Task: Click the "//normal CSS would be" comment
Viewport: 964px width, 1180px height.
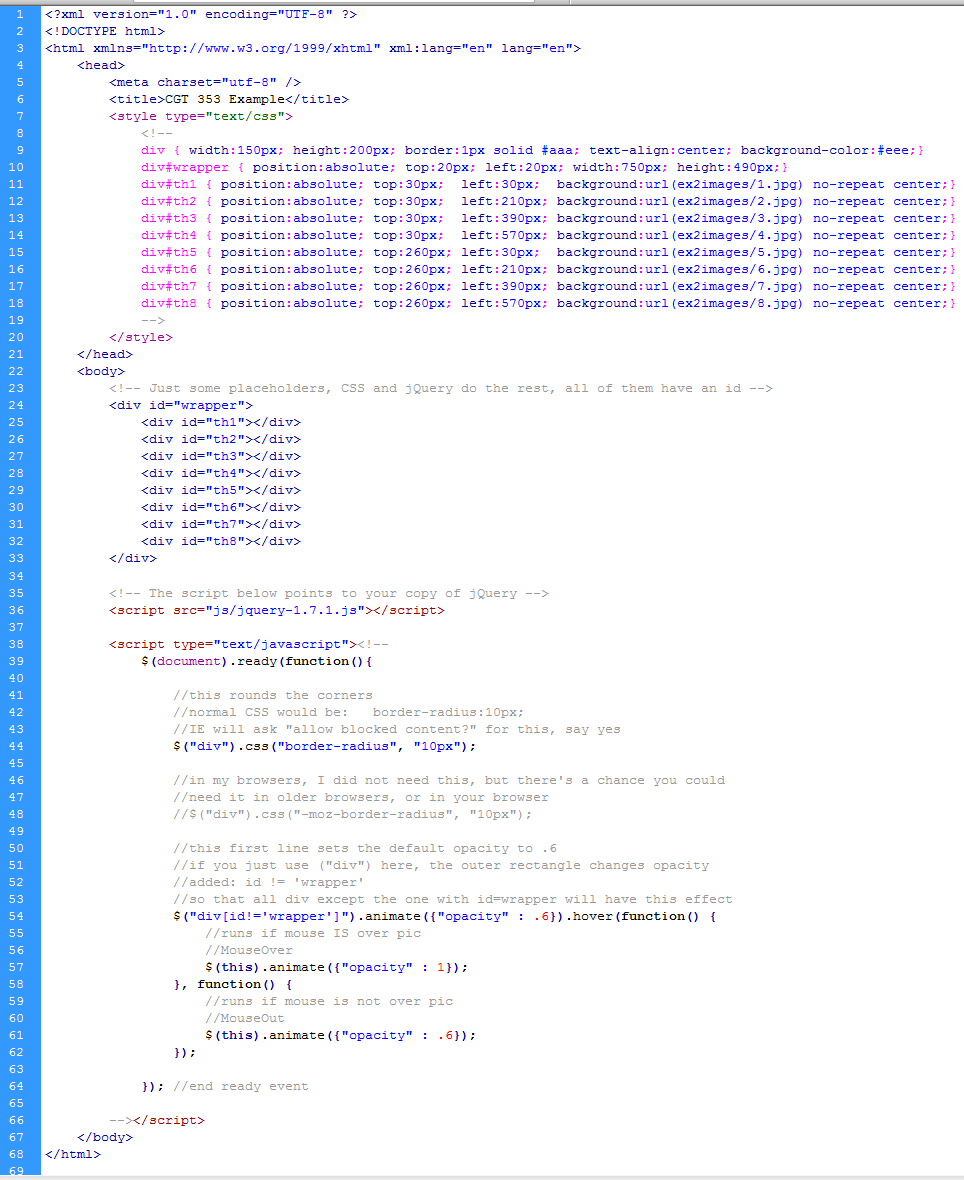Action: 348,712
